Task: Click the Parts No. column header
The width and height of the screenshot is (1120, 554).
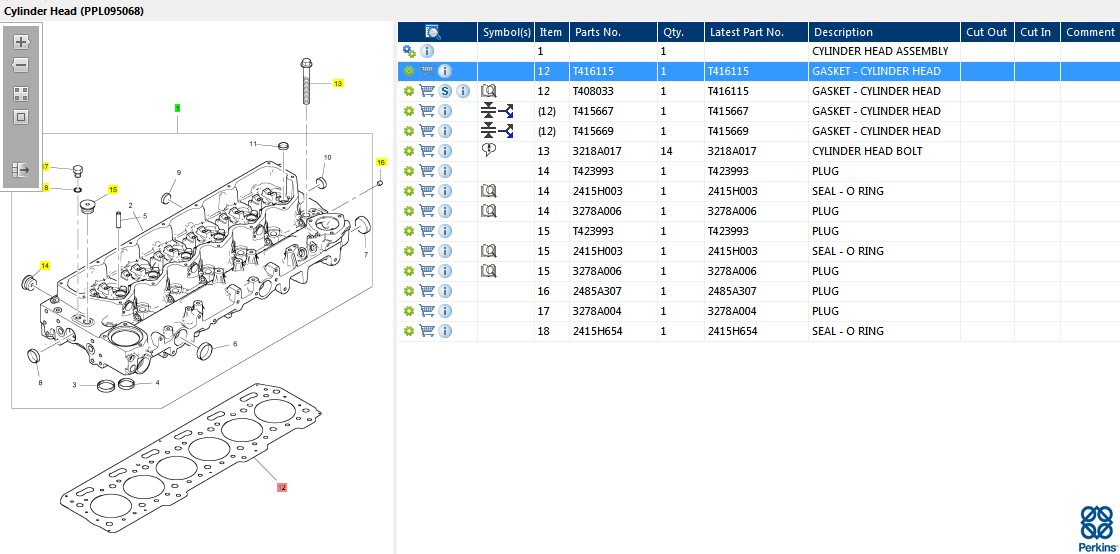Action: coord(600,32)
